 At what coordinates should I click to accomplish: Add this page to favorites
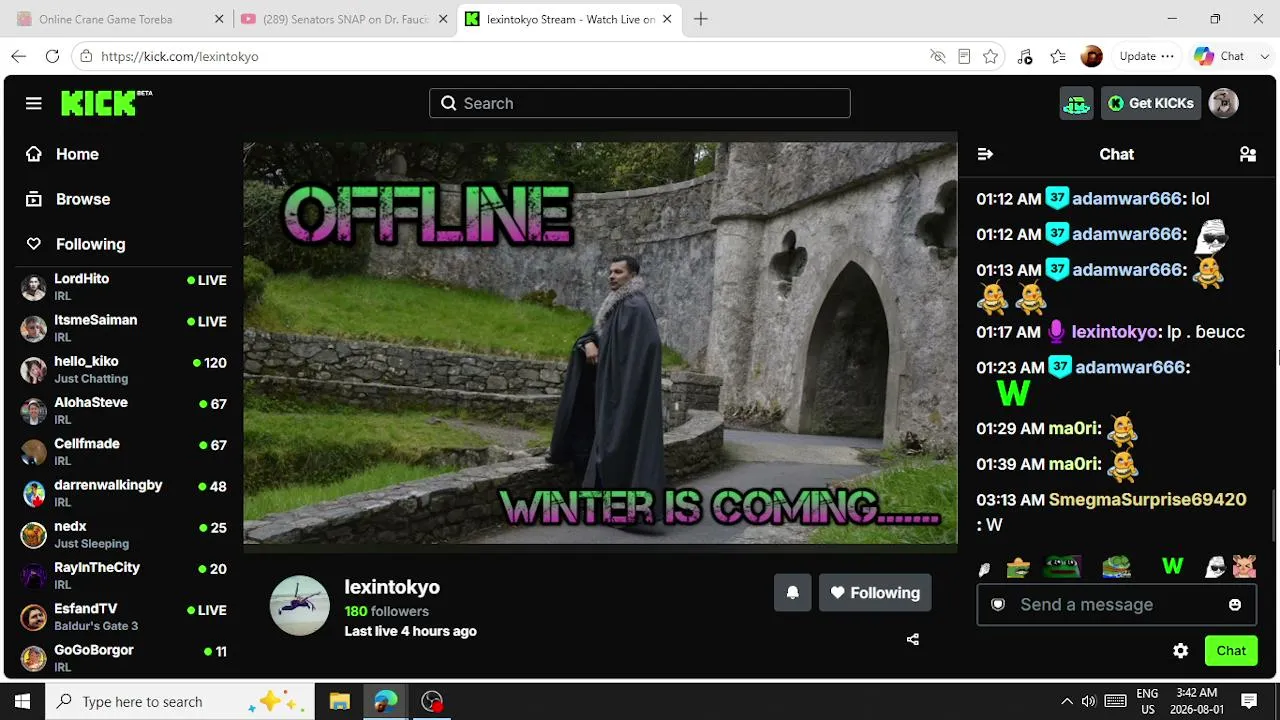click(x=990, y=56)
